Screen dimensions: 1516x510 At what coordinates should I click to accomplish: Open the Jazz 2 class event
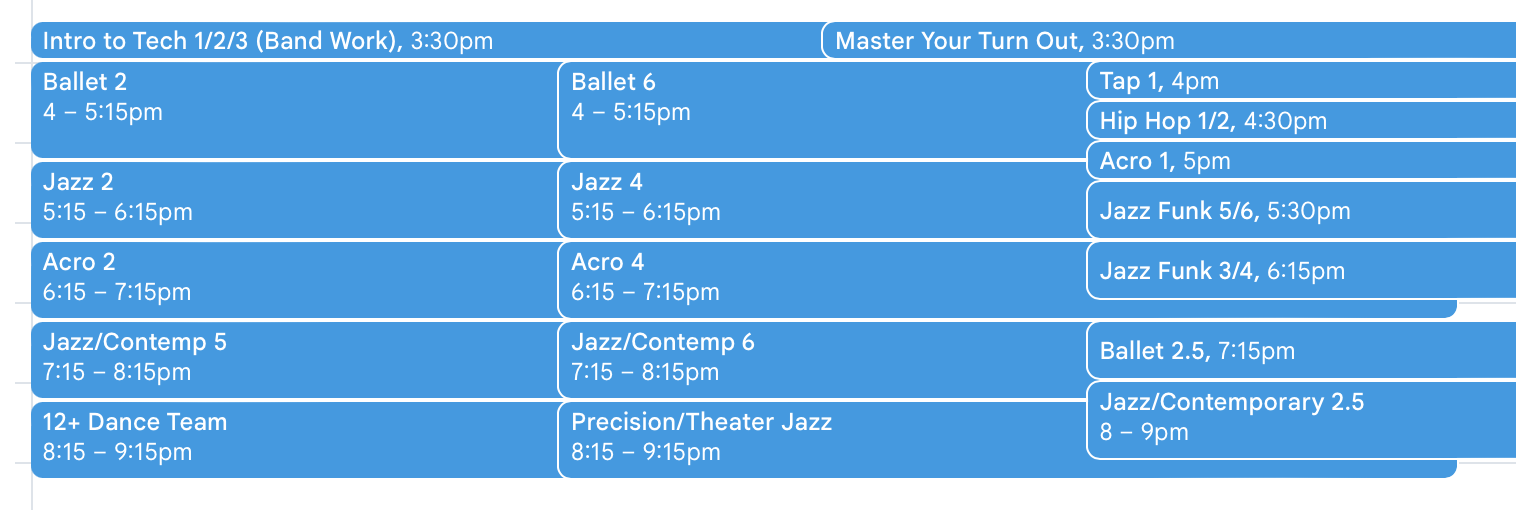295,200
